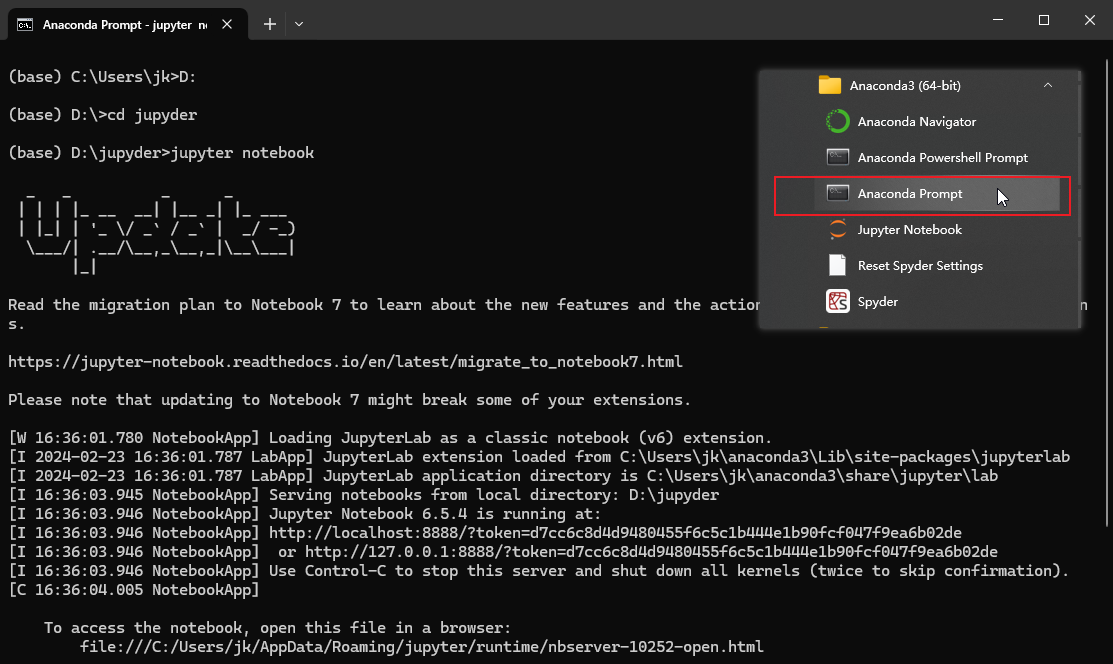The width and height of the screenshot is (1113, 664).
Task: Minimize the terminal window
Action: click(998, 20)
